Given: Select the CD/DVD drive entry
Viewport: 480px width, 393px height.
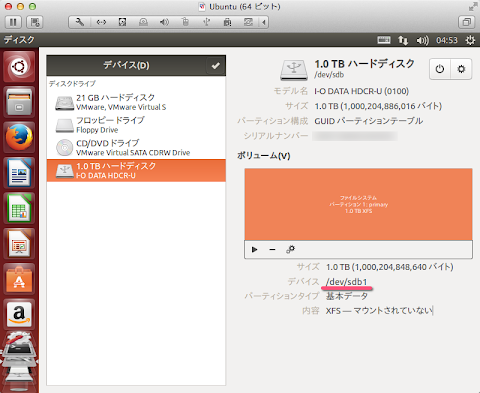Looking at the screenshot, I should (136, 147).
